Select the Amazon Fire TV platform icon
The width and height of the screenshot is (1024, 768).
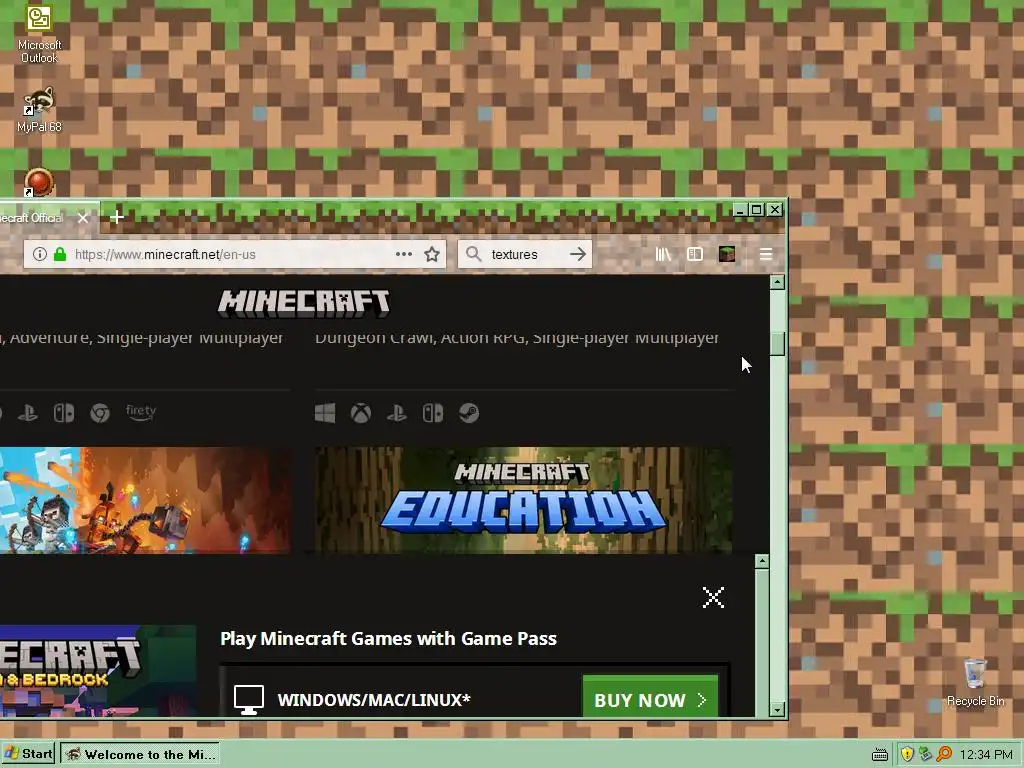point(141,413)
